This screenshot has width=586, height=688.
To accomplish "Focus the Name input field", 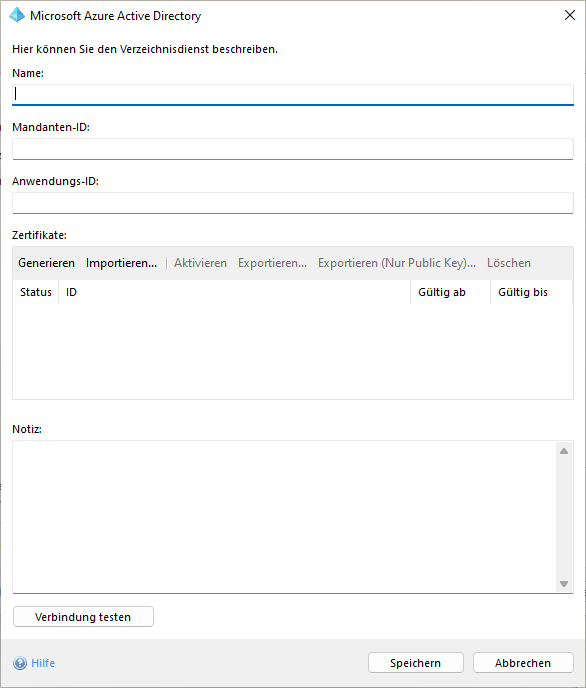I will pyautogui.click(x=293, y=94).
